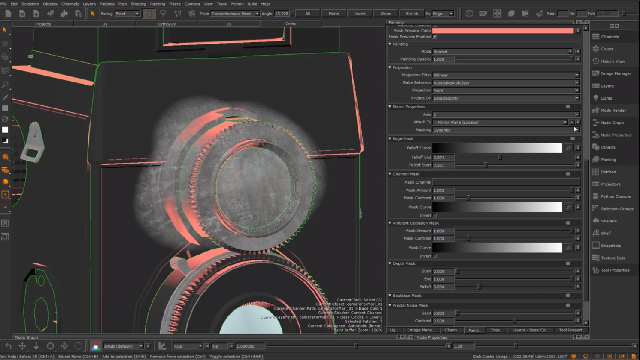640x360 pixels.
Task: Click the New project file icon
Action: [x=8, y=13]
